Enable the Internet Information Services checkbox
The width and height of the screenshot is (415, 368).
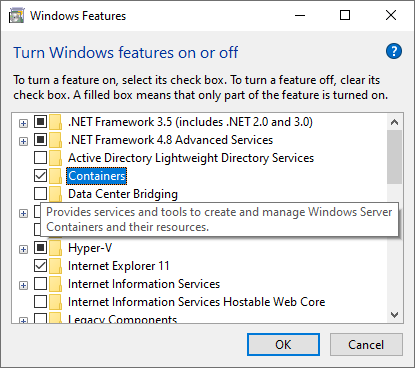[x=40, y=284]
